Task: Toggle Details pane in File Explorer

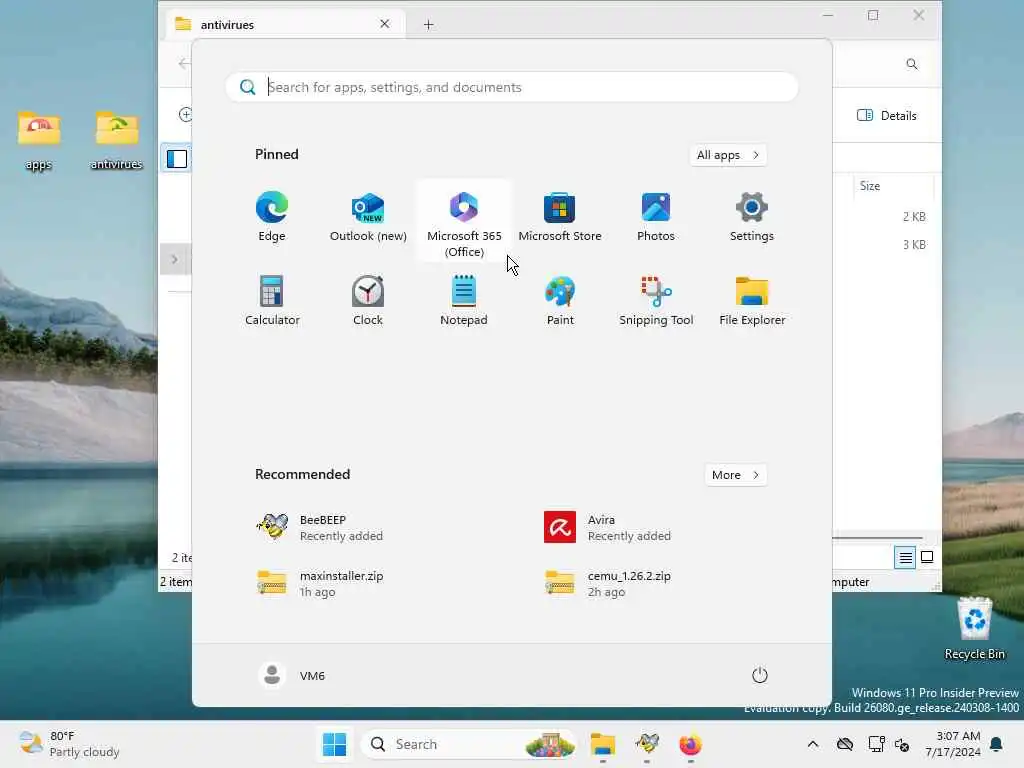Action: (x=886, y=116)
